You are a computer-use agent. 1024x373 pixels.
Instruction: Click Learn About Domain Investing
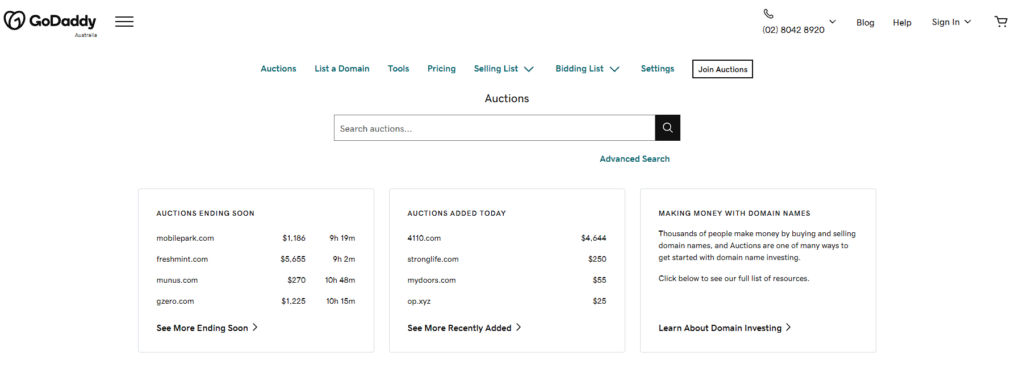pos(725,328)
